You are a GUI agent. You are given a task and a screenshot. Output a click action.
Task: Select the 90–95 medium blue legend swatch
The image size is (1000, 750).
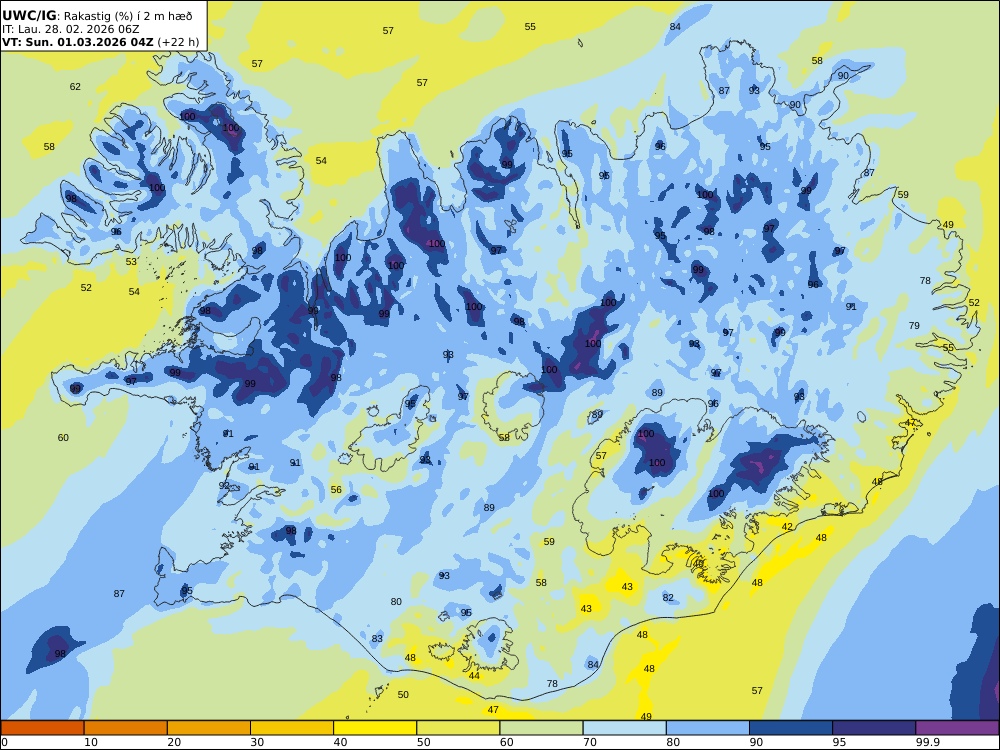791,728
